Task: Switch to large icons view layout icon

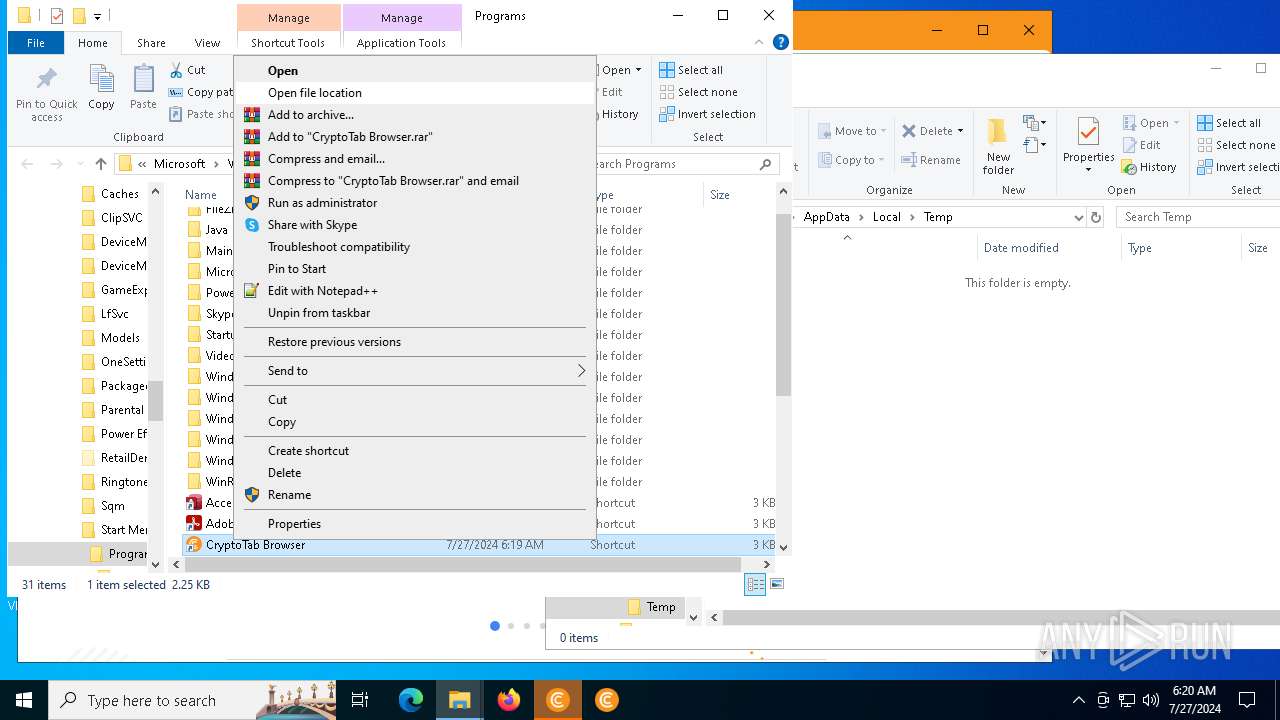Action: click(x=777, y=585)
